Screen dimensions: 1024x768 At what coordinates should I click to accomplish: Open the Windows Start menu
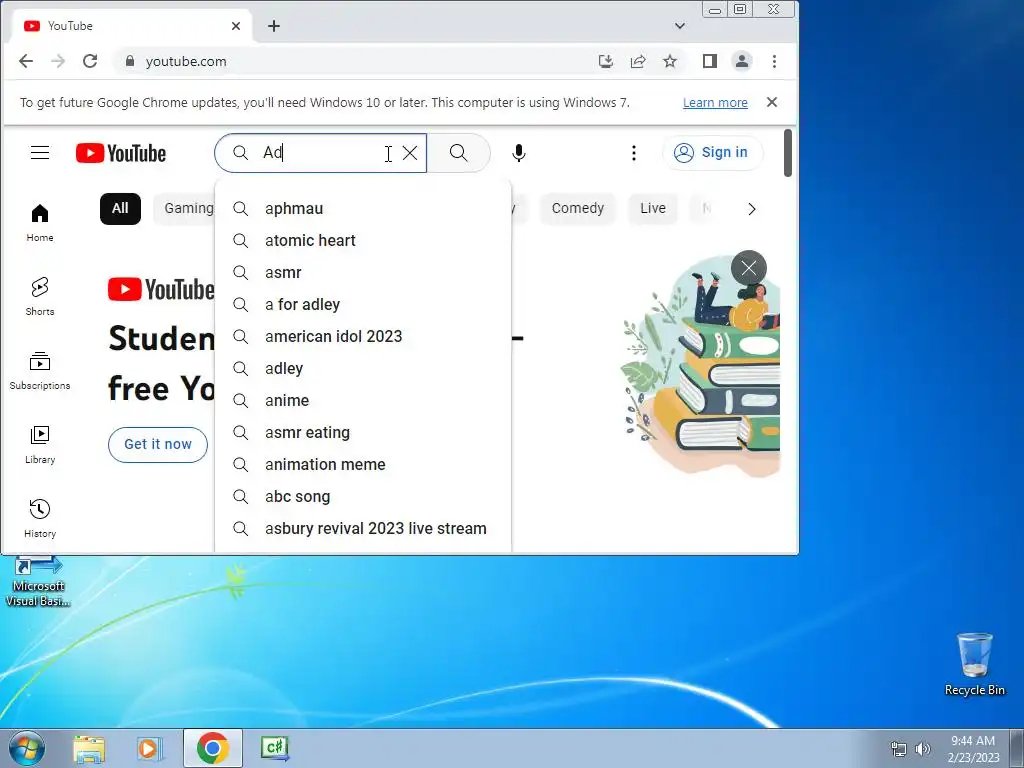[26, 748]
